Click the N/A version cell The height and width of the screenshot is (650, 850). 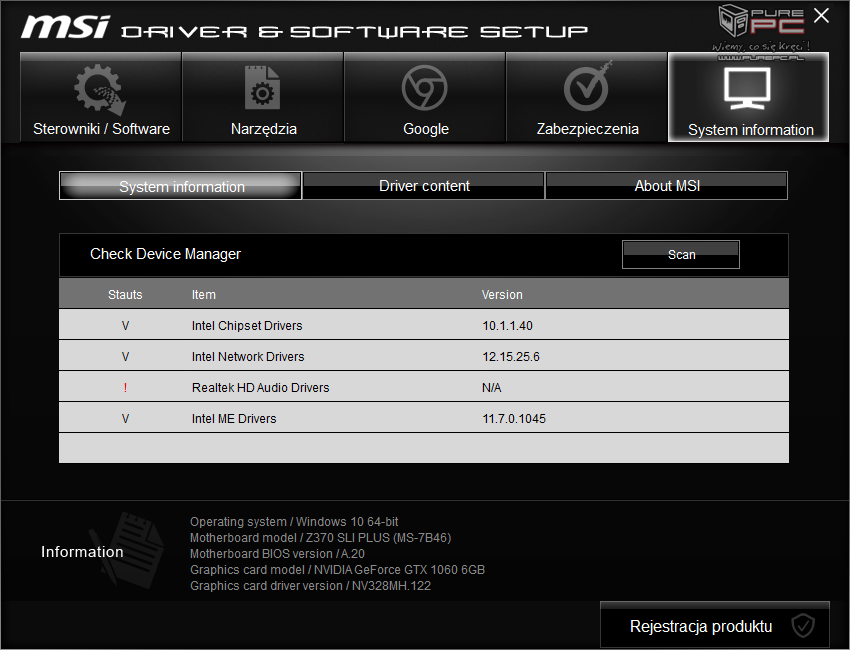click(492, 388)
